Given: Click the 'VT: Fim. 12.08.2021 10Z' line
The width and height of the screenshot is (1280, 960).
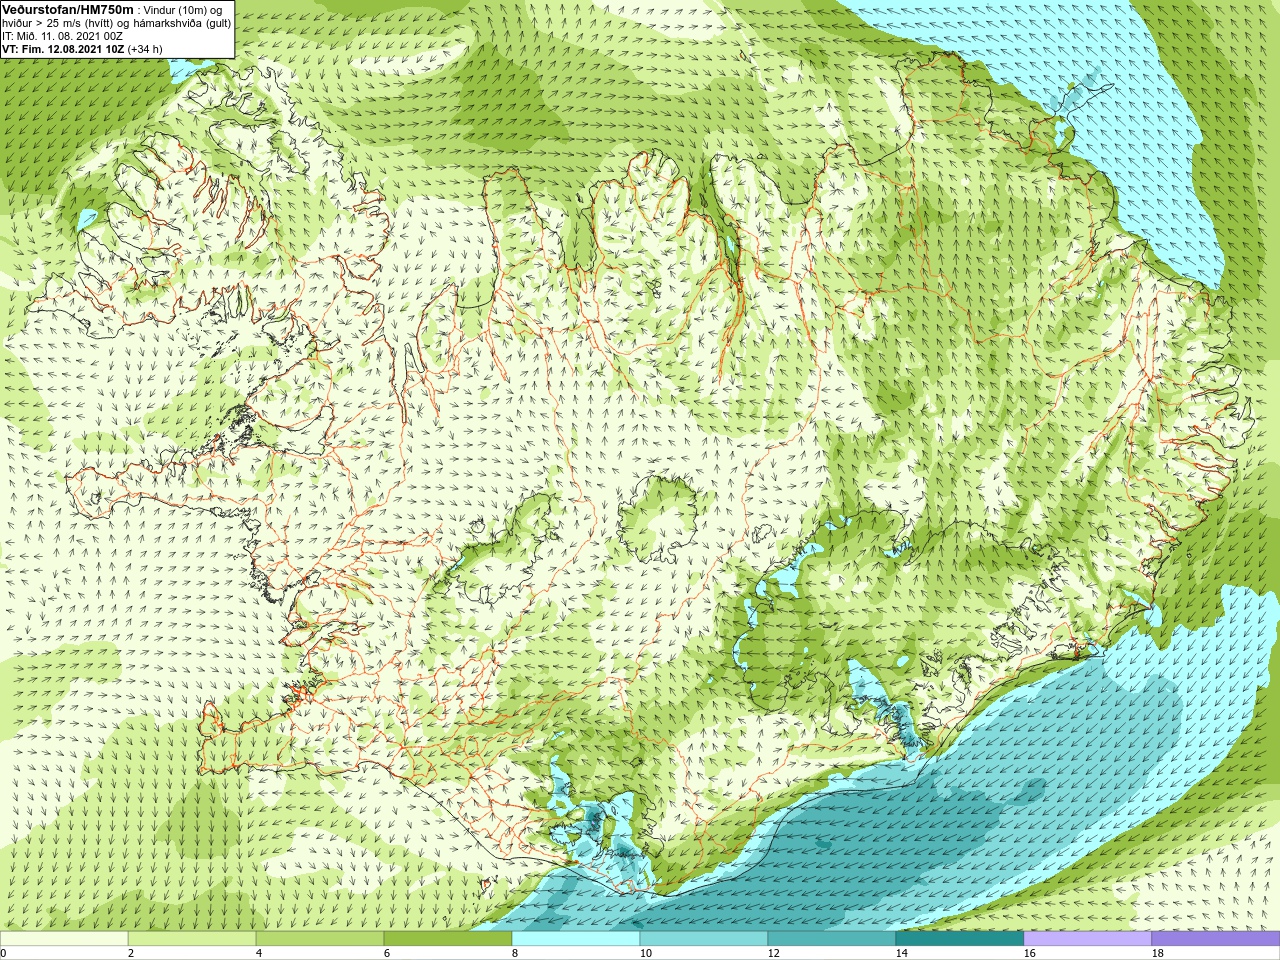Looking at the screenshot, I should [x=63, y=49].
